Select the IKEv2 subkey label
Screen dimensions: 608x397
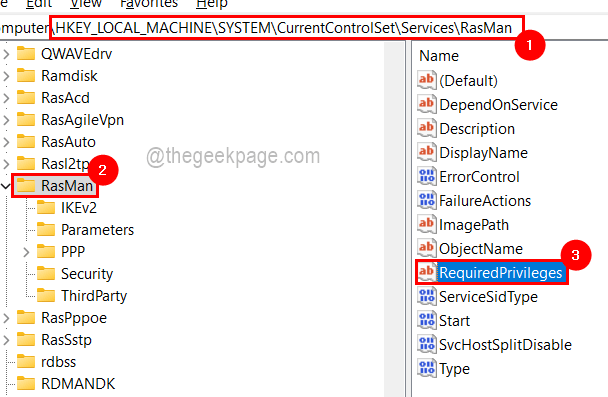79,208
